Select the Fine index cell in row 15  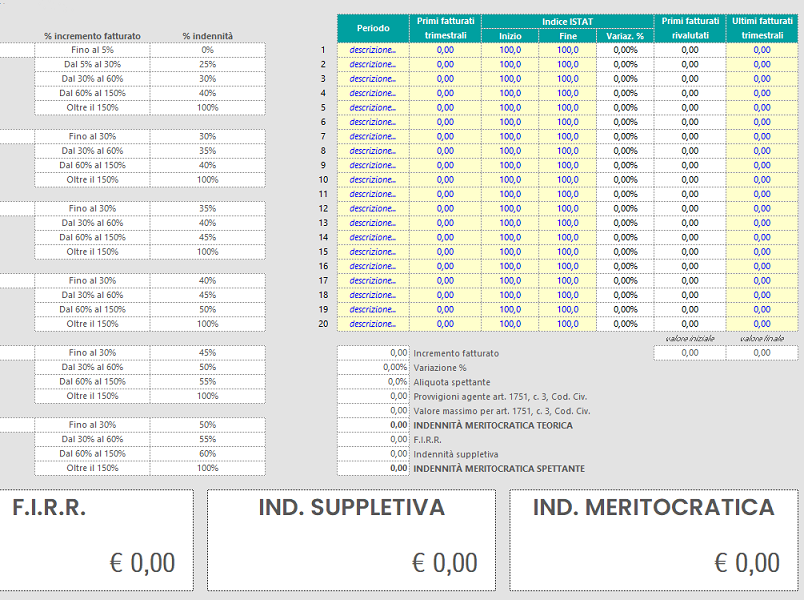click(568, 252)
